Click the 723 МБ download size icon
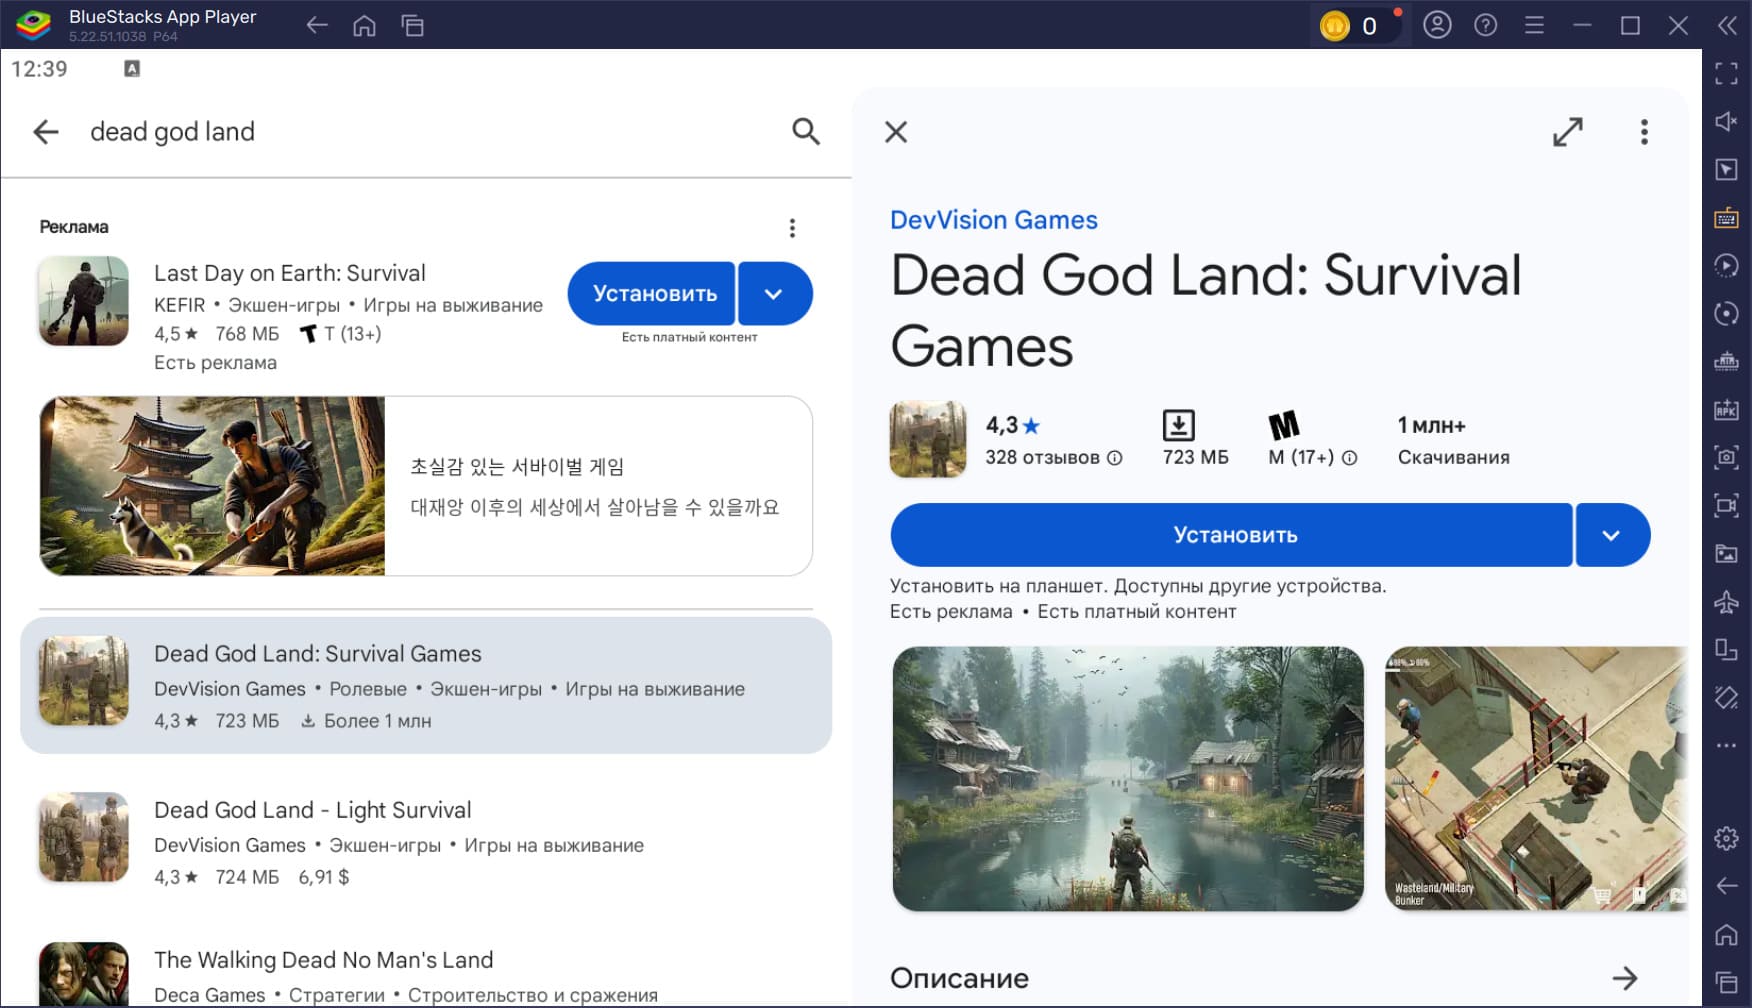 pyautogui.click(x=1179, y=425)
